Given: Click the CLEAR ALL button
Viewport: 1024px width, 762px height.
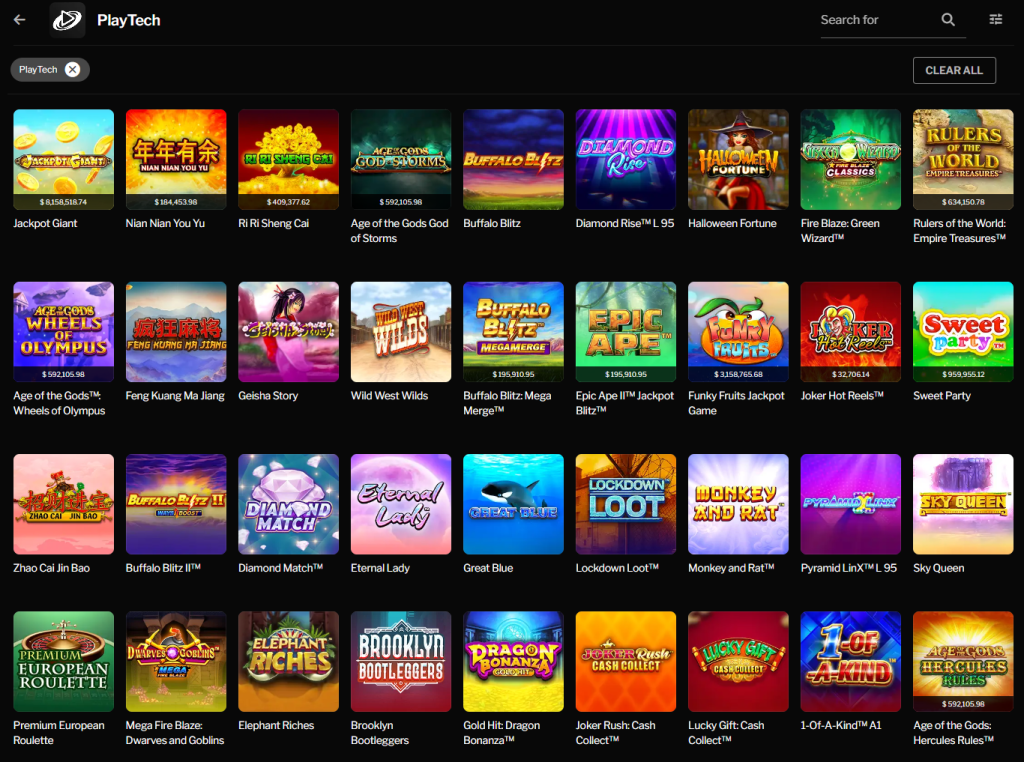Looking at the screenshot, I should tap(954, 71).
